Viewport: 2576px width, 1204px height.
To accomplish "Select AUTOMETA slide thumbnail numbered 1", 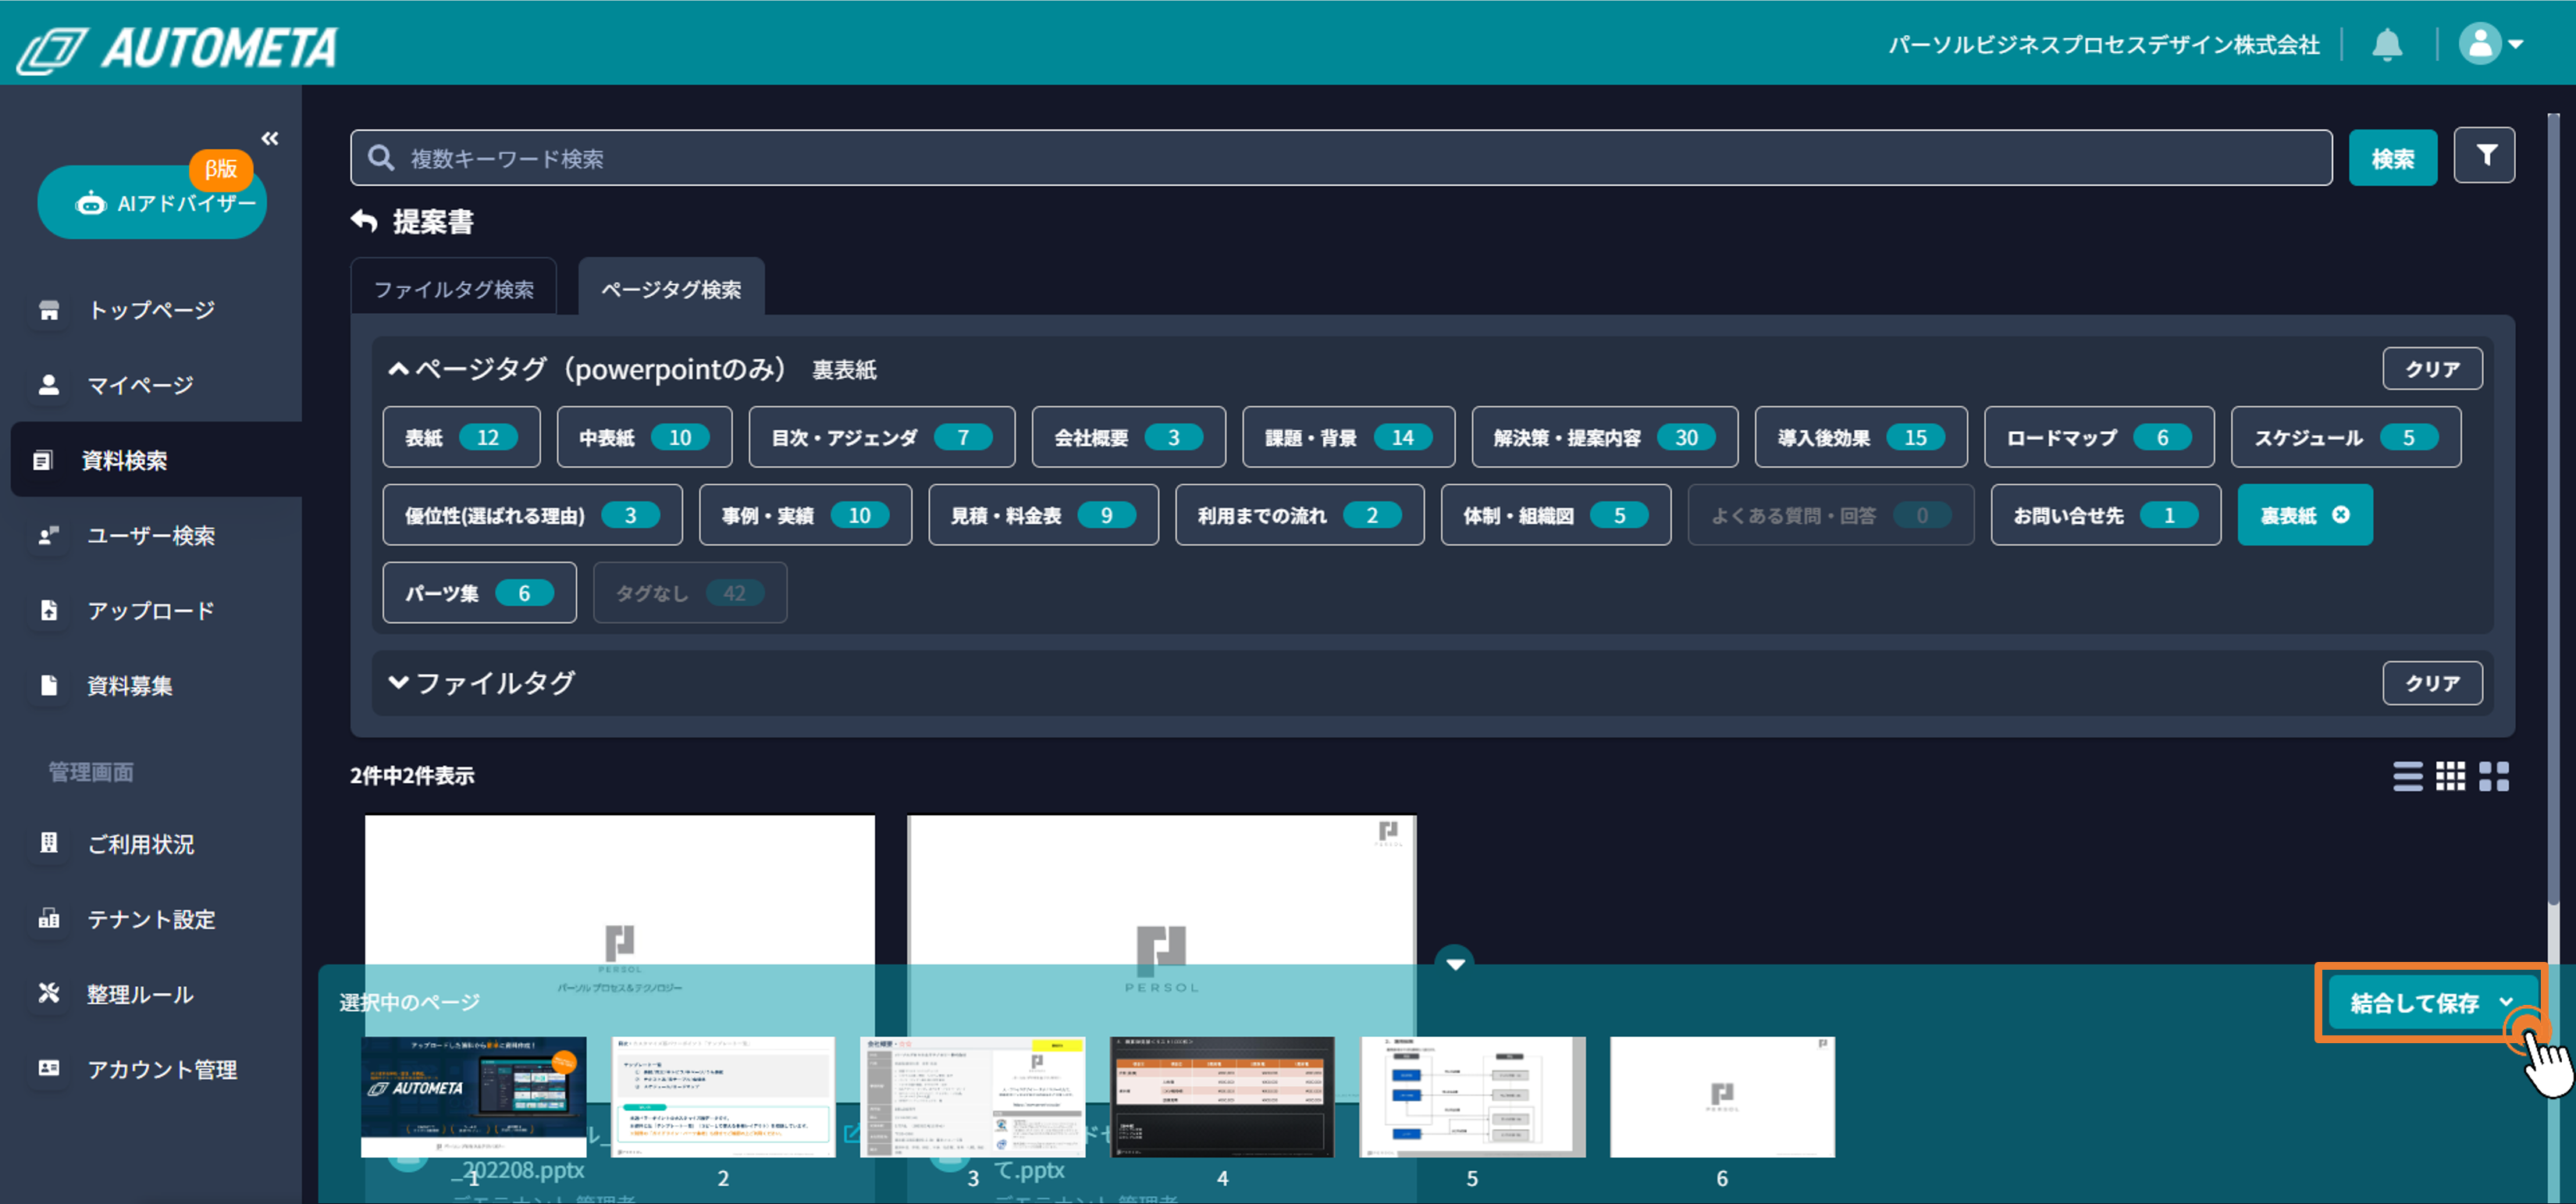I will [x=473, y=1097].
